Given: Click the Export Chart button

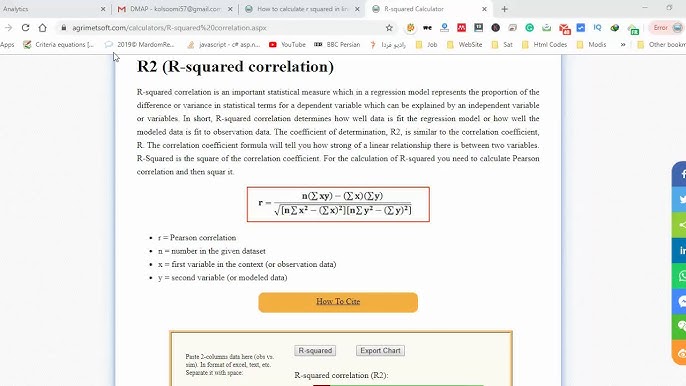Looking at the screenshot, I should [380, 351].
